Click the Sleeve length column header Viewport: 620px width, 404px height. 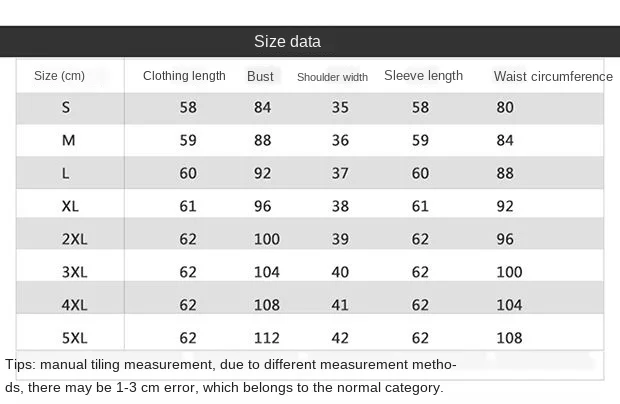click(423, 76)
